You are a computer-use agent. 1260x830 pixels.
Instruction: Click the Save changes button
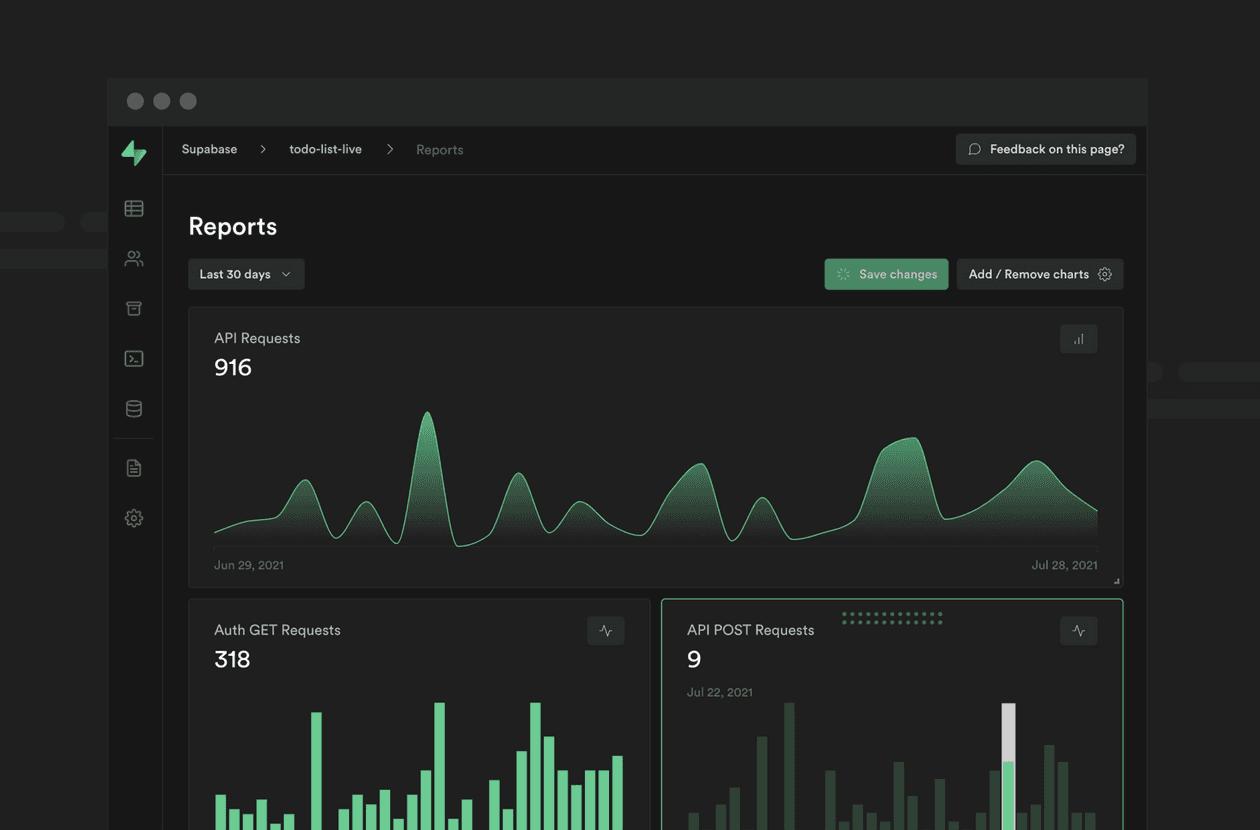pos(886,274)
